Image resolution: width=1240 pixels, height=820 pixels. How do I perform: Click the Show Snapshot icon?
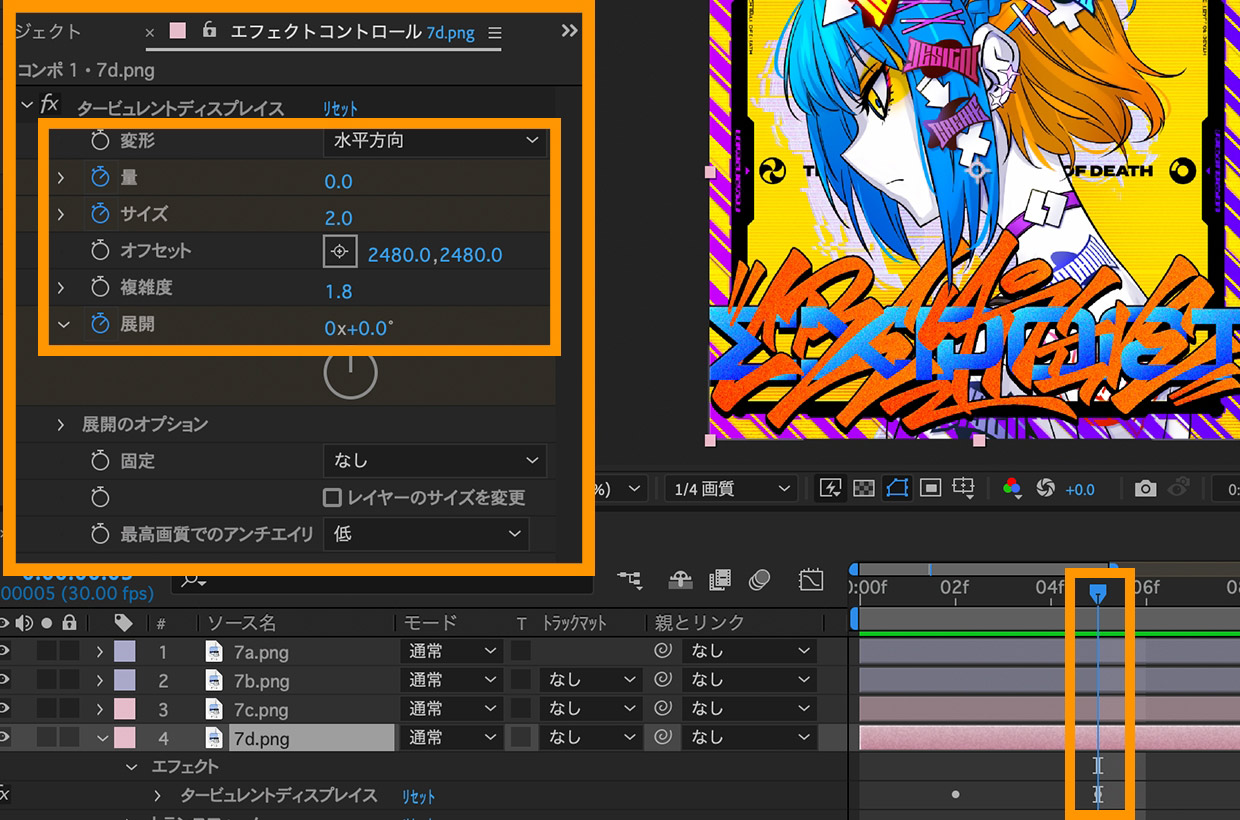tap(1178, 487)
